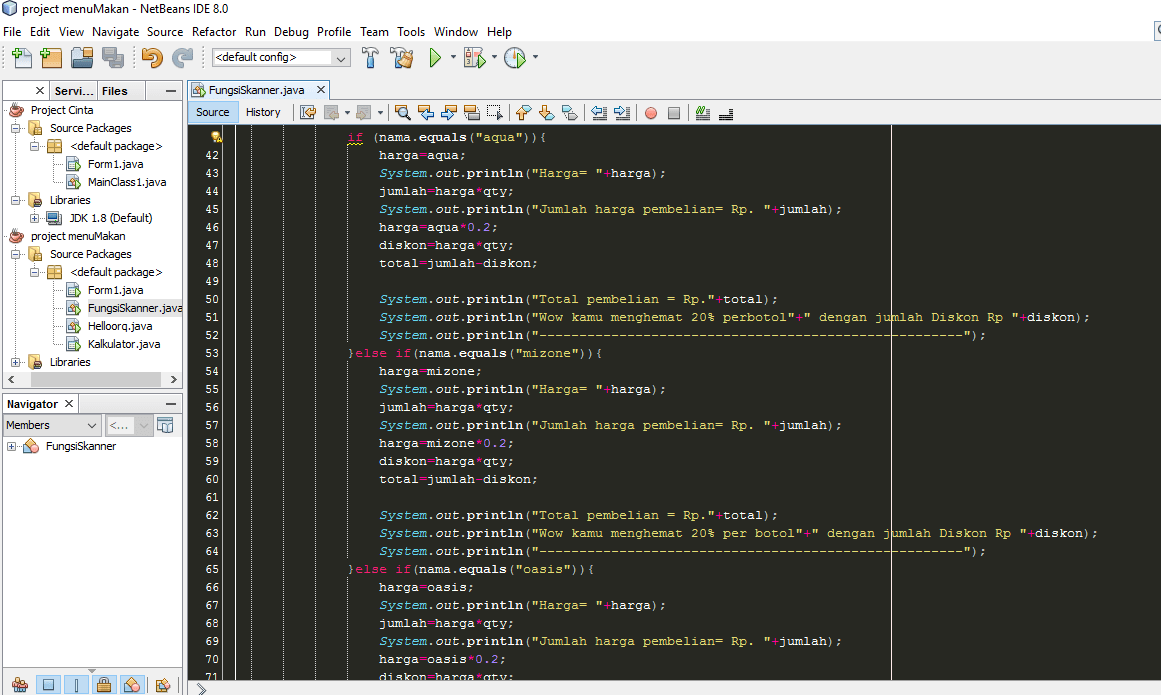Viewport: 1161px width, 695px height.
Task: Switch to Source view
Action: 213,113
